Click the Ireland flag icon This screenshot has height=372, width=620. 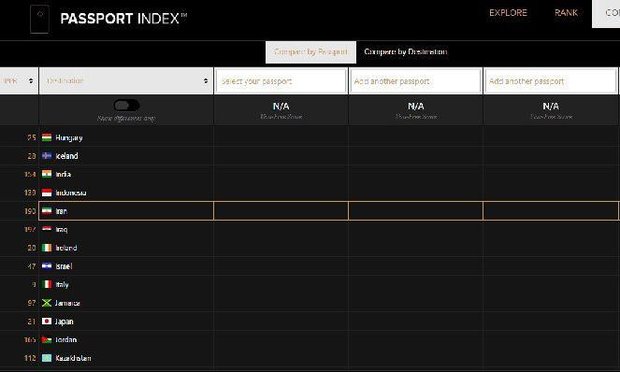click(47, 248)
